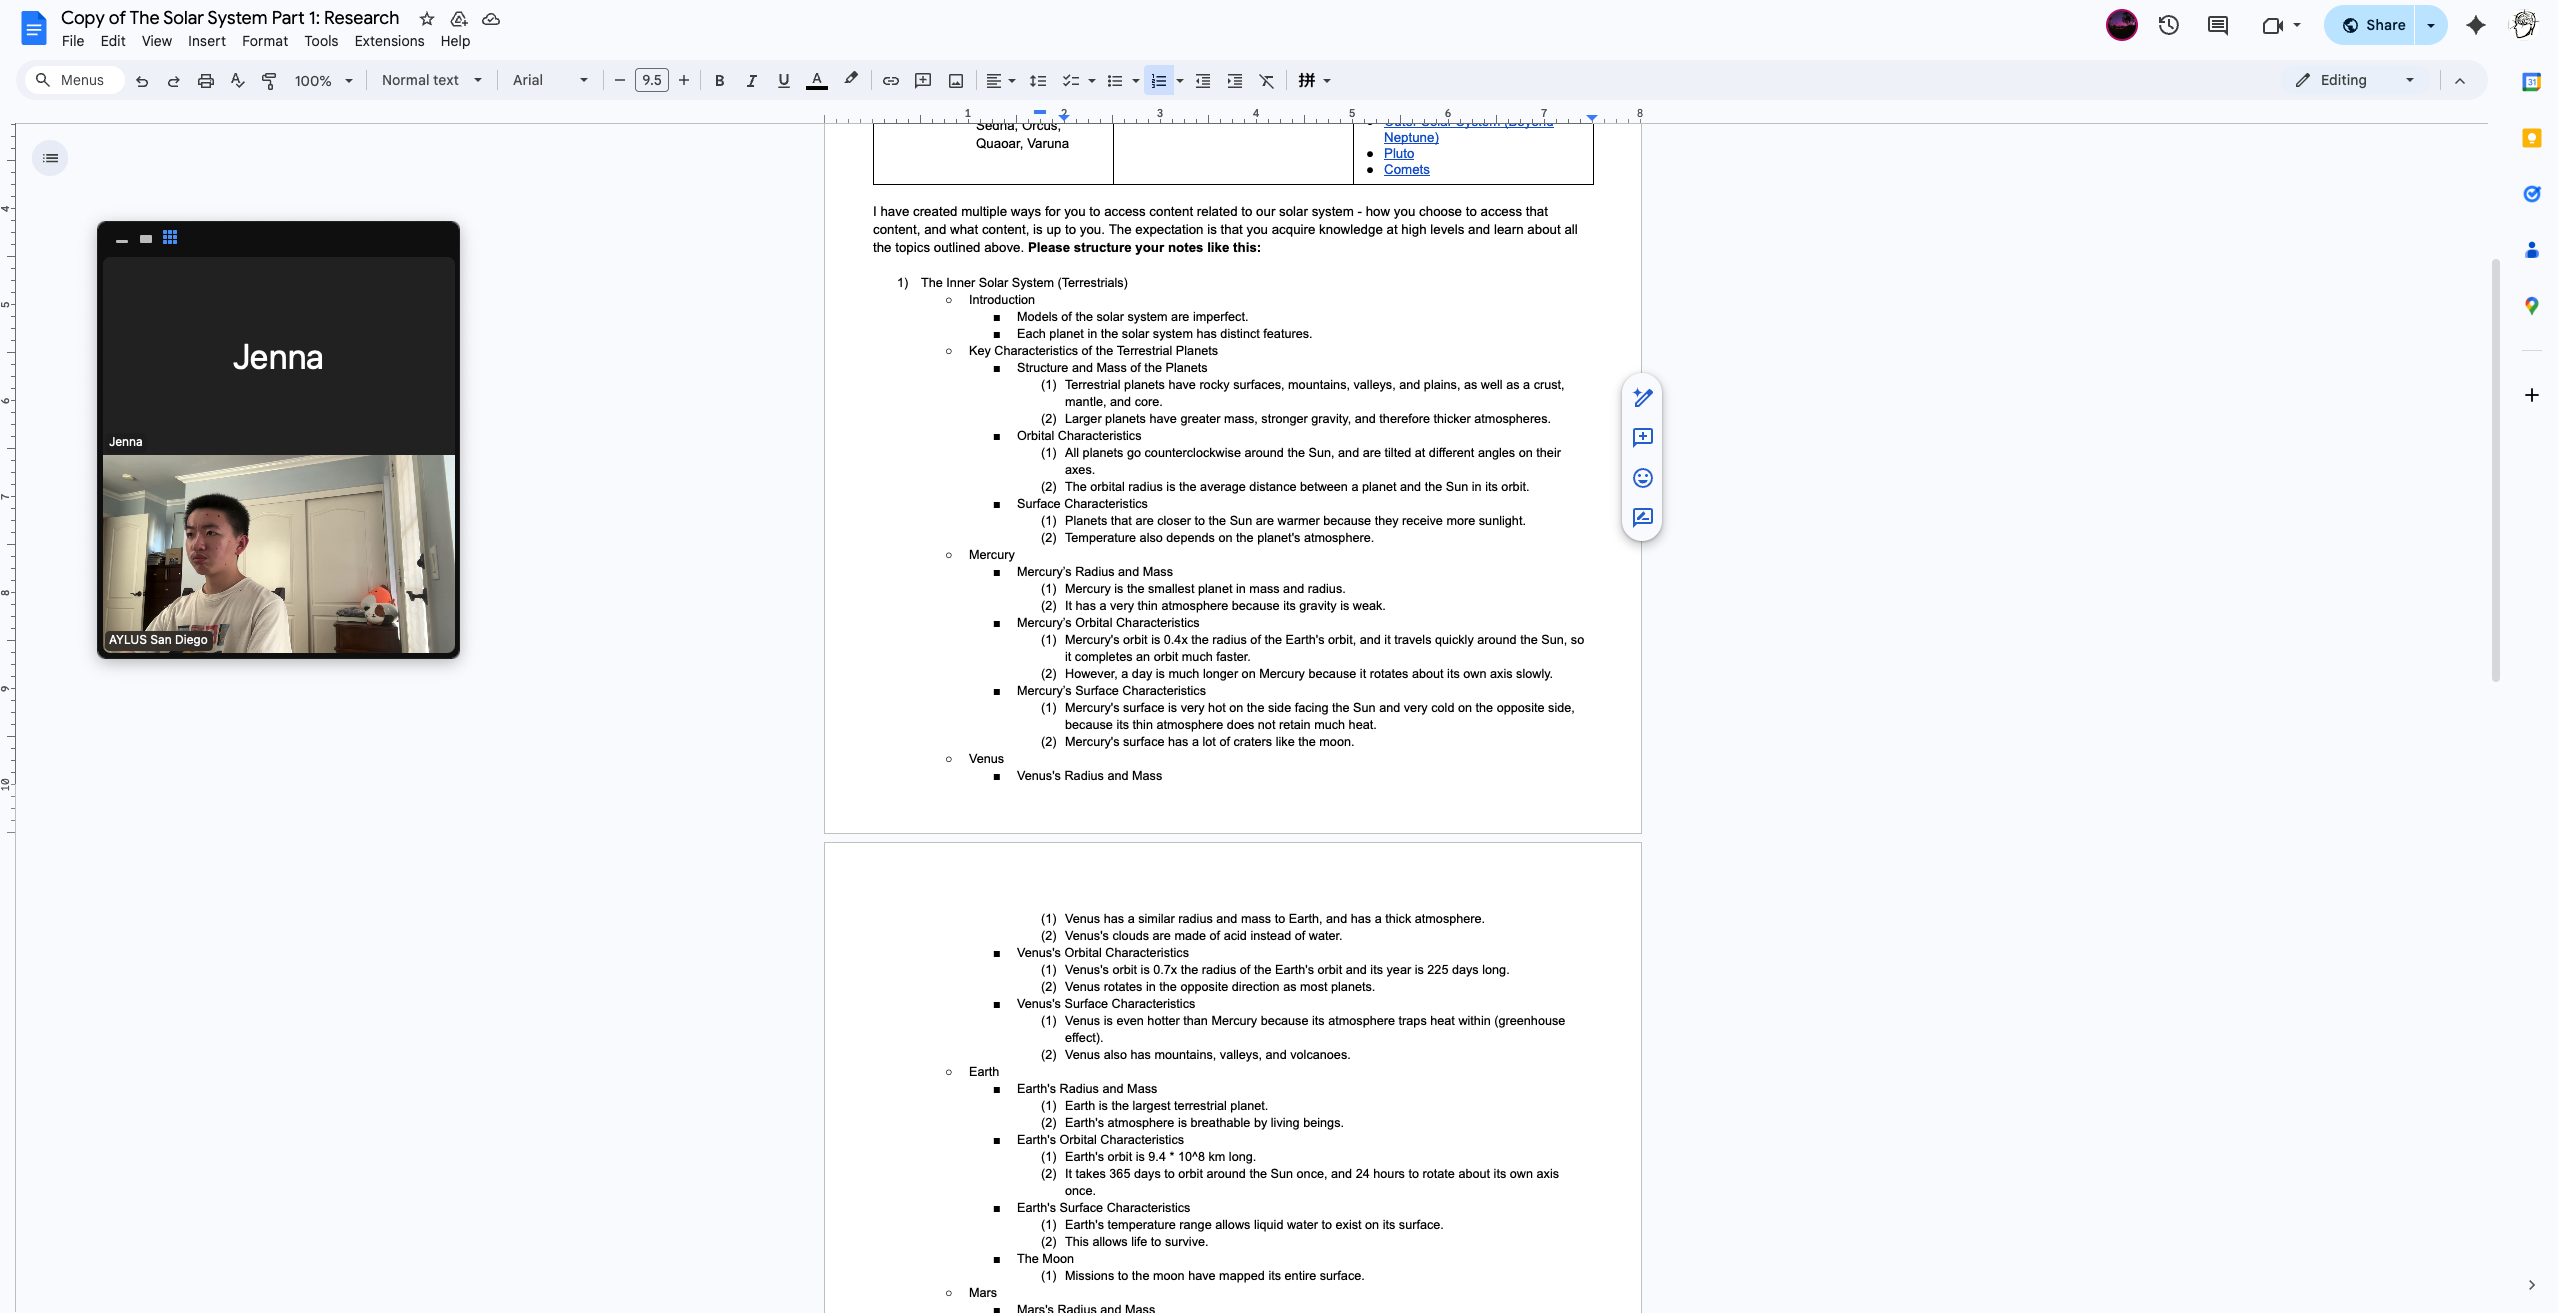The width and height of the screenshot is (2558, 1313).
Task: Click the Undo arrow in the toolbar
Action: tap(142, 81)
